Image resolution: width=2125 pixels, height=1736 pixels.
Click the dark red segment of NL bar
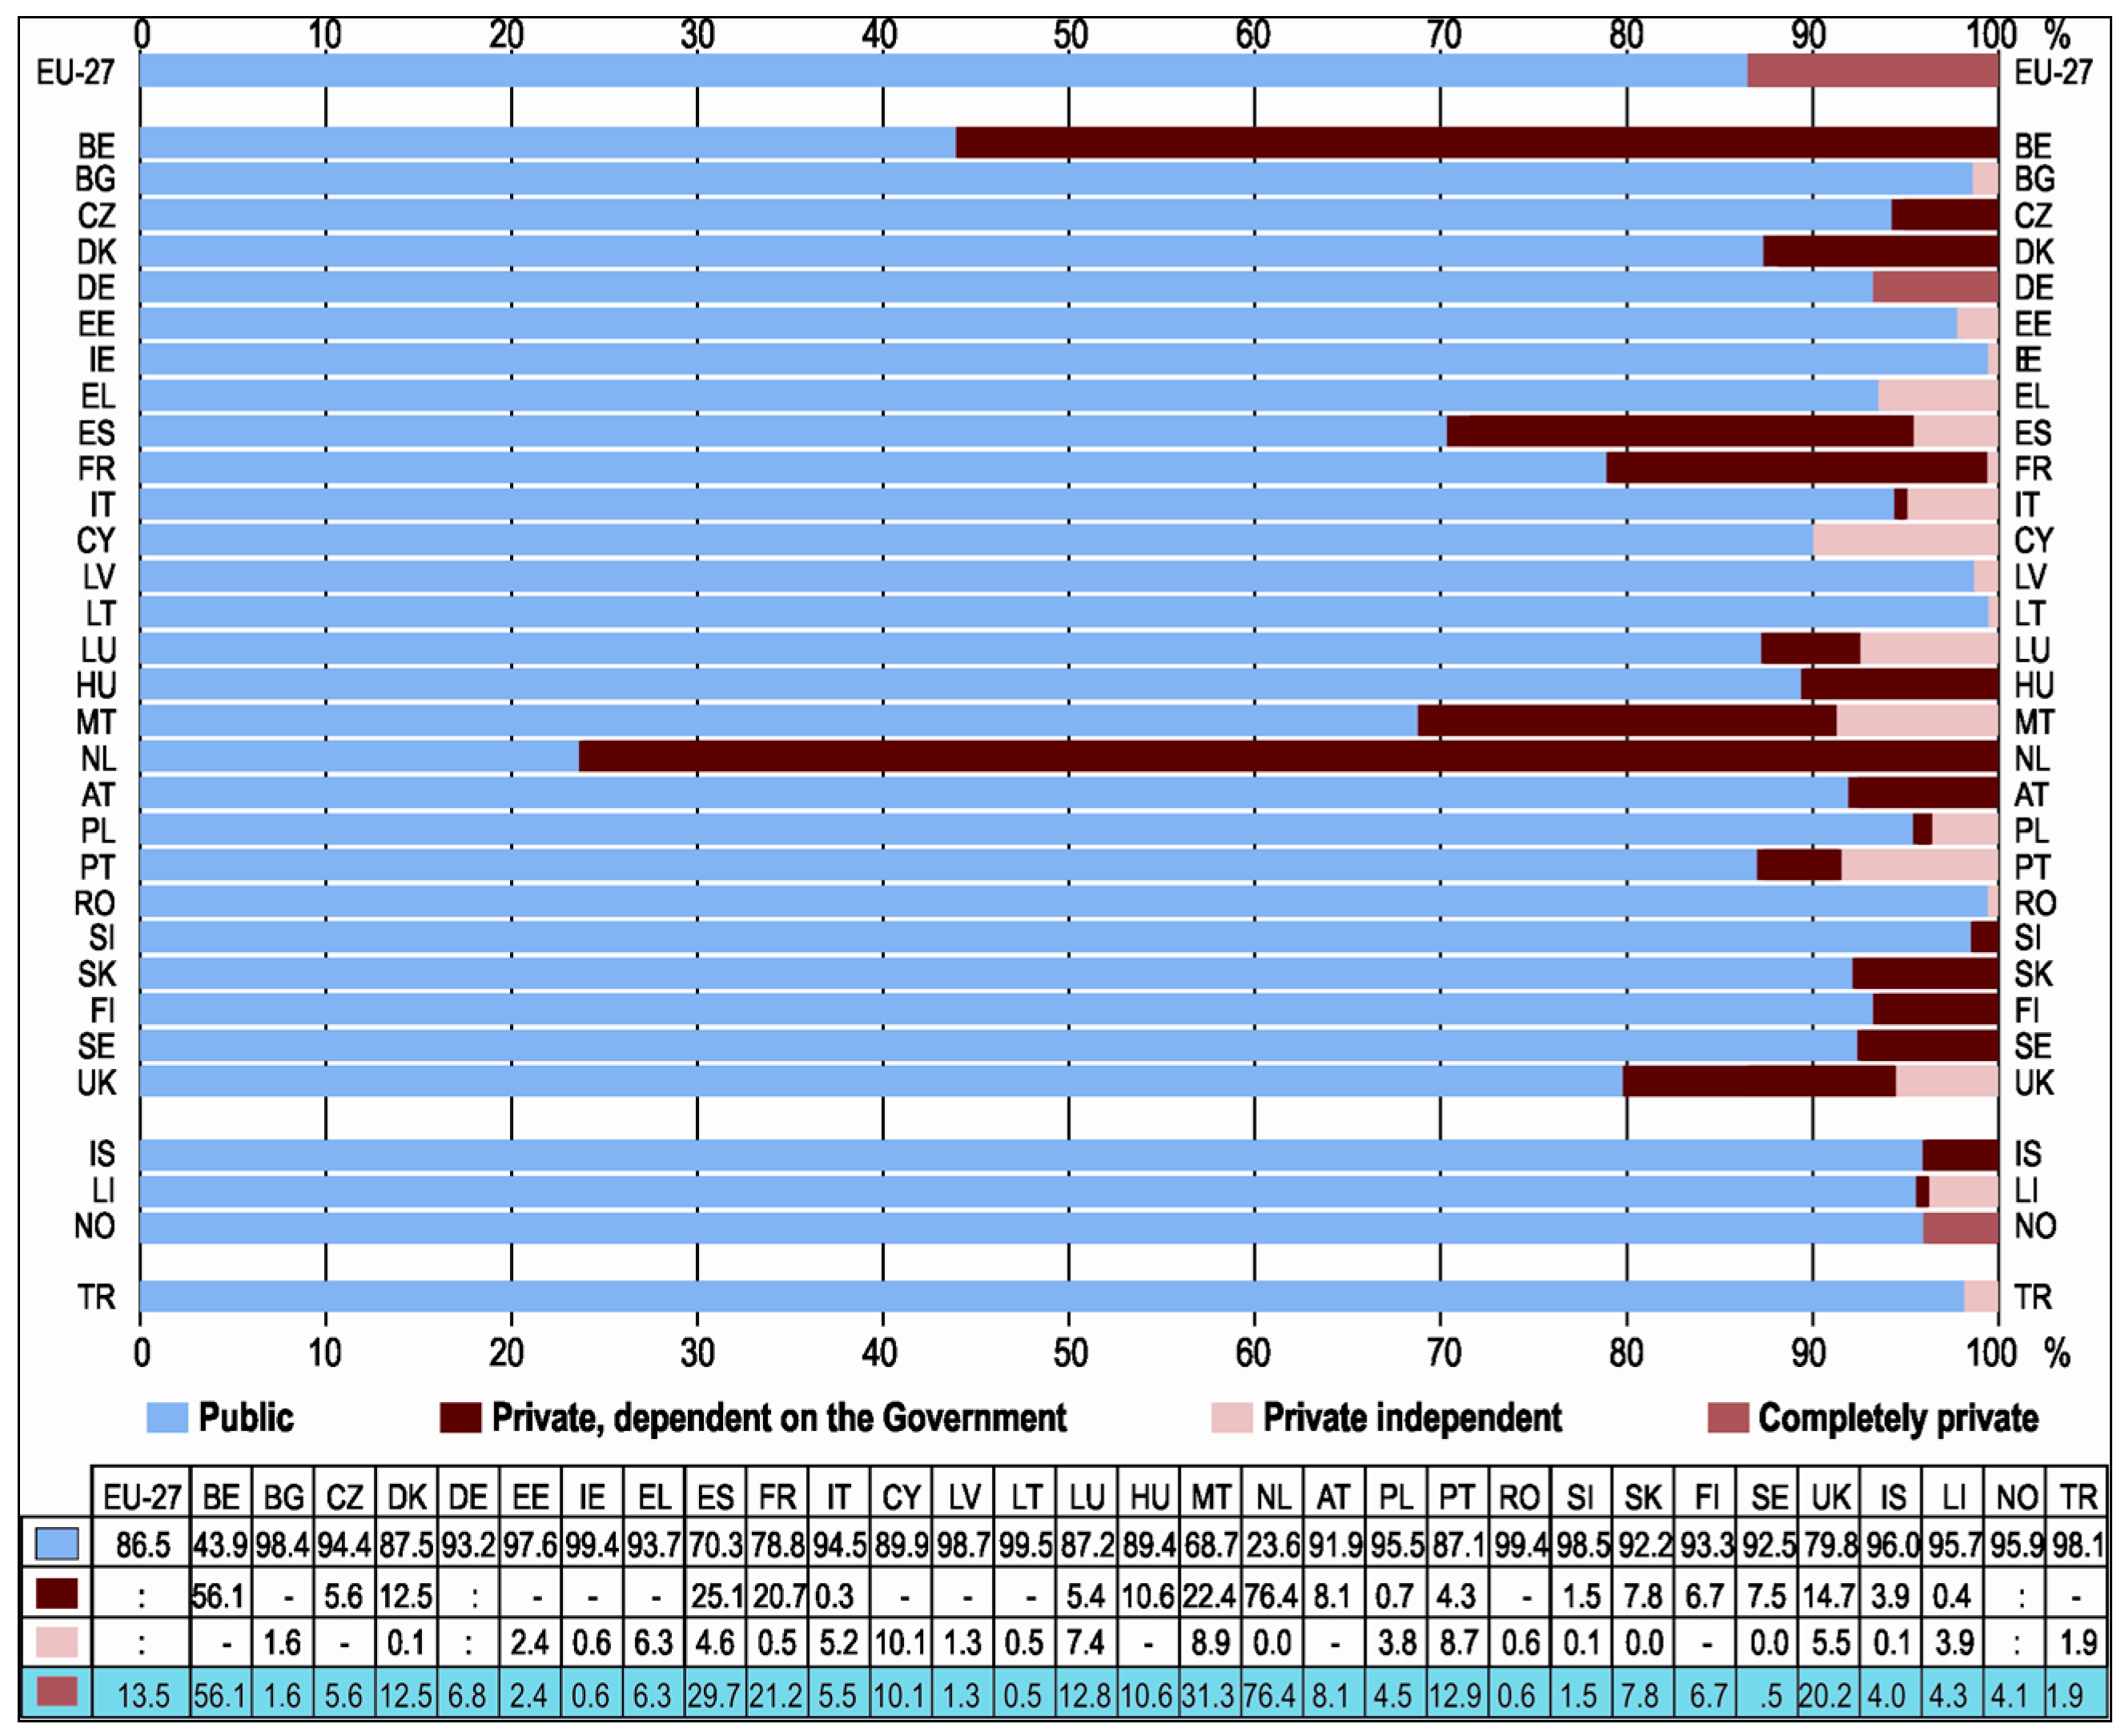(1288, 757)
